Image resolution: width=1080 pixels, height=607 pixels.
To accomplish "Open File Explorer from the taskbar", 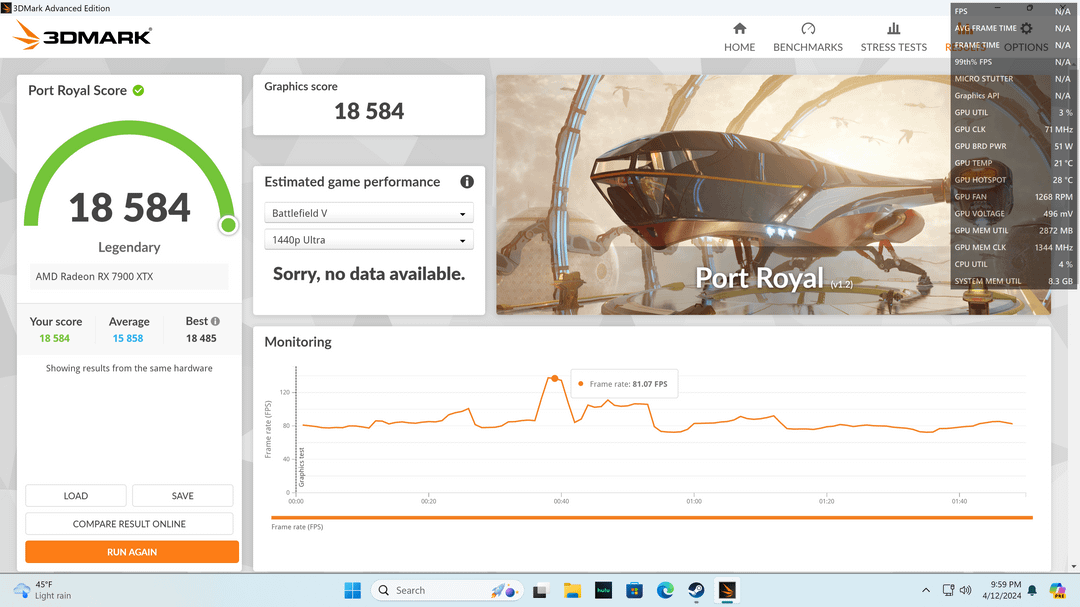I will coord(572,590).
